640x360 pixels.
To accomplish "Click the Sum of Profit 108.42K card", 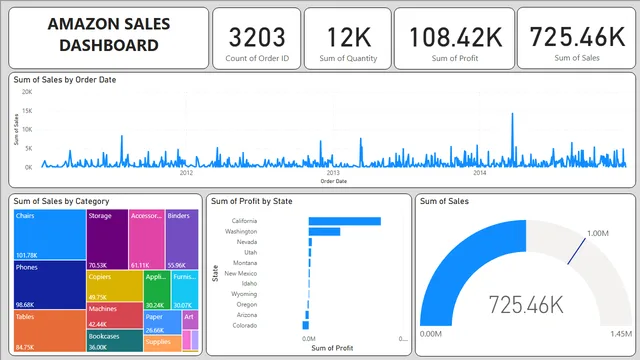I will 454,38.
